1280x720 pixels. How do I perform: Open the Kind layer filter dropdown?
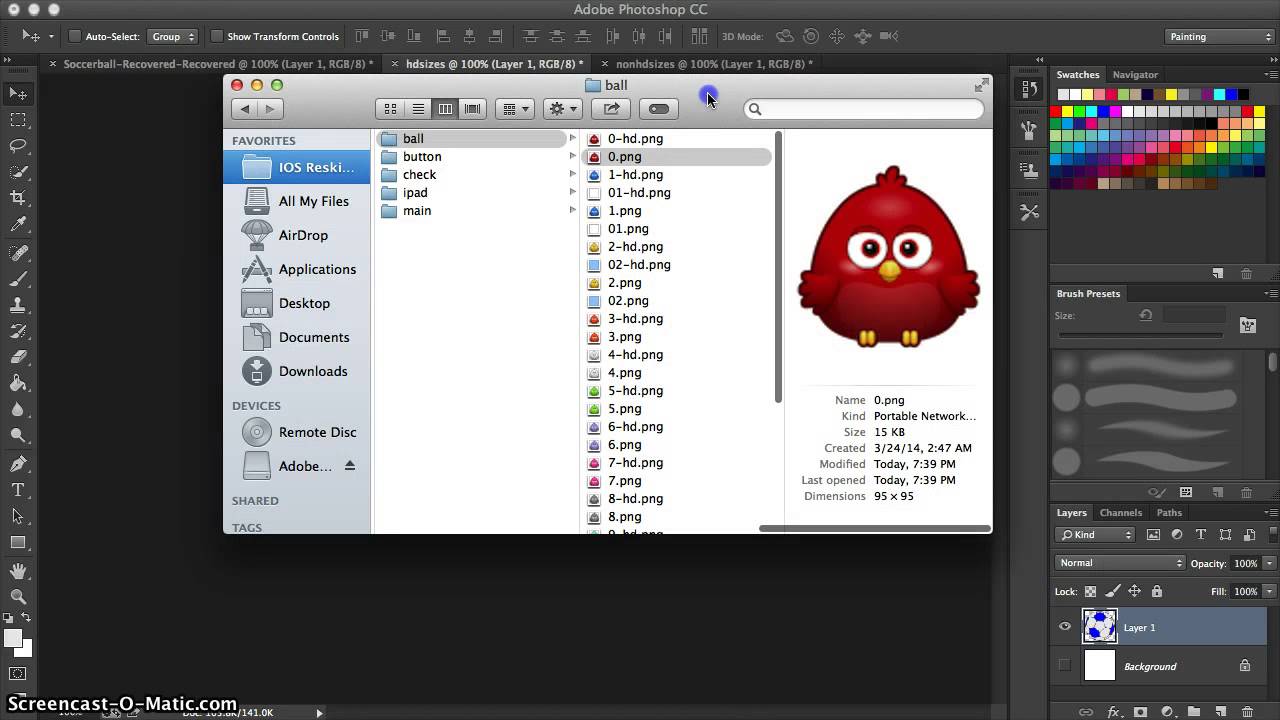(x=1095, y=535)
